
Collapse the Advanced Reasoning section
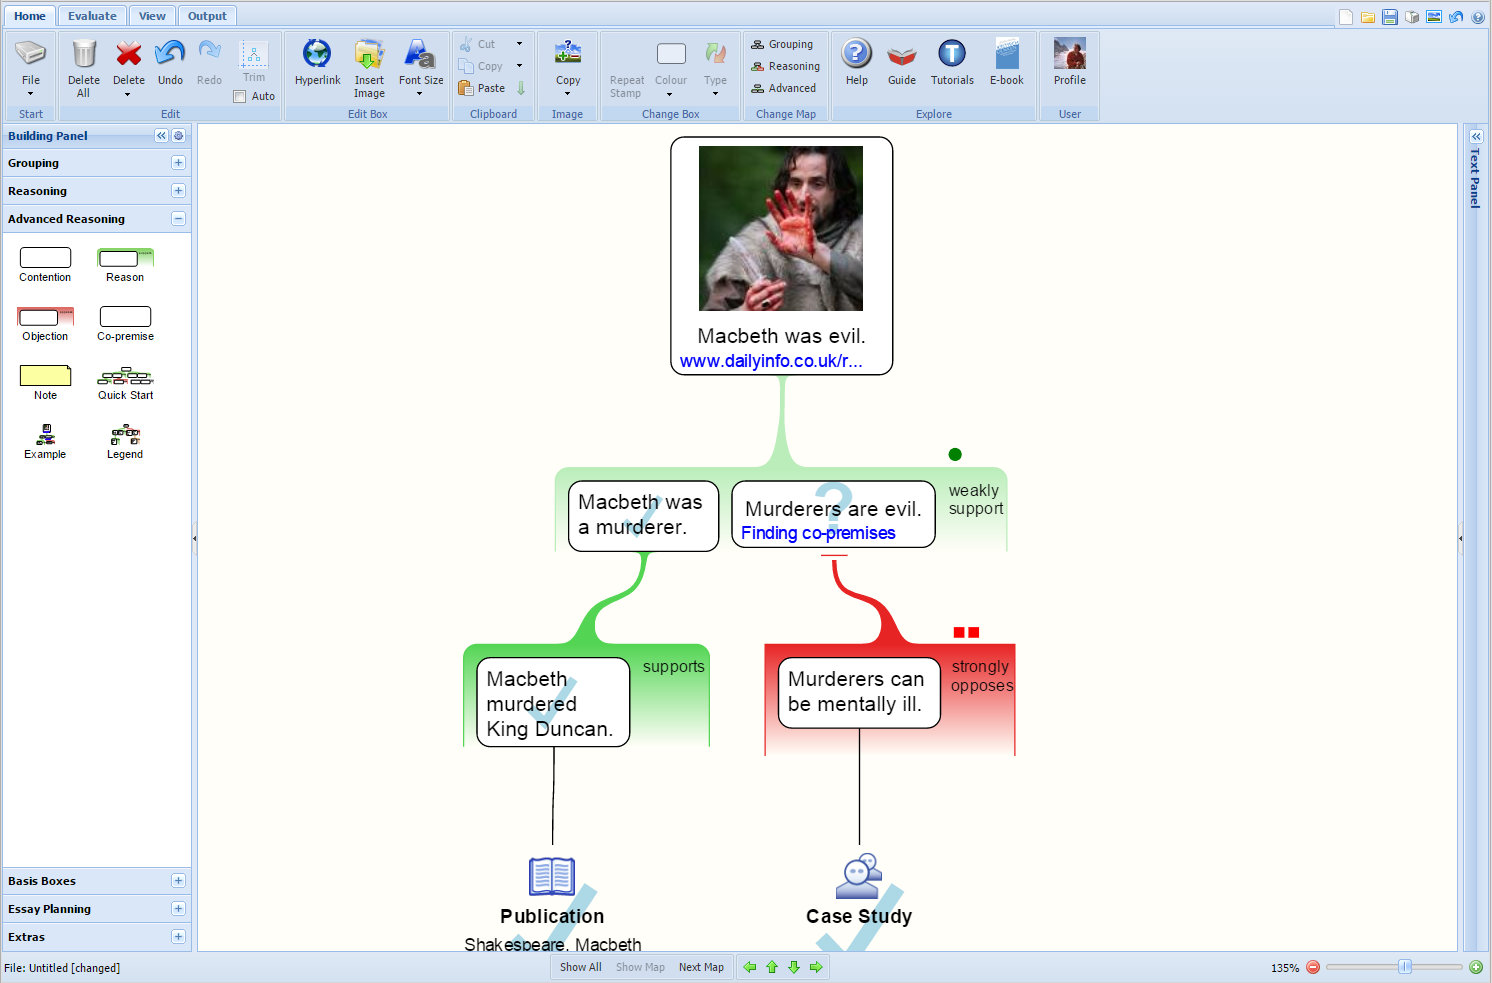point(178,219)
